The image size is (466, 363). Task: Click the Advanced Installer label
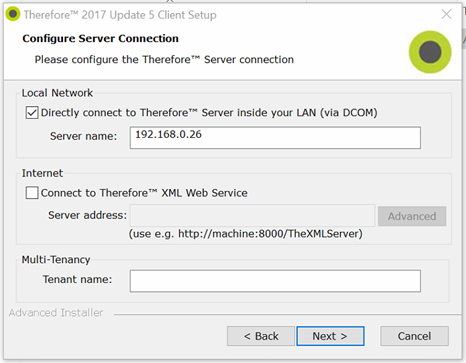[x=56, y=313]
